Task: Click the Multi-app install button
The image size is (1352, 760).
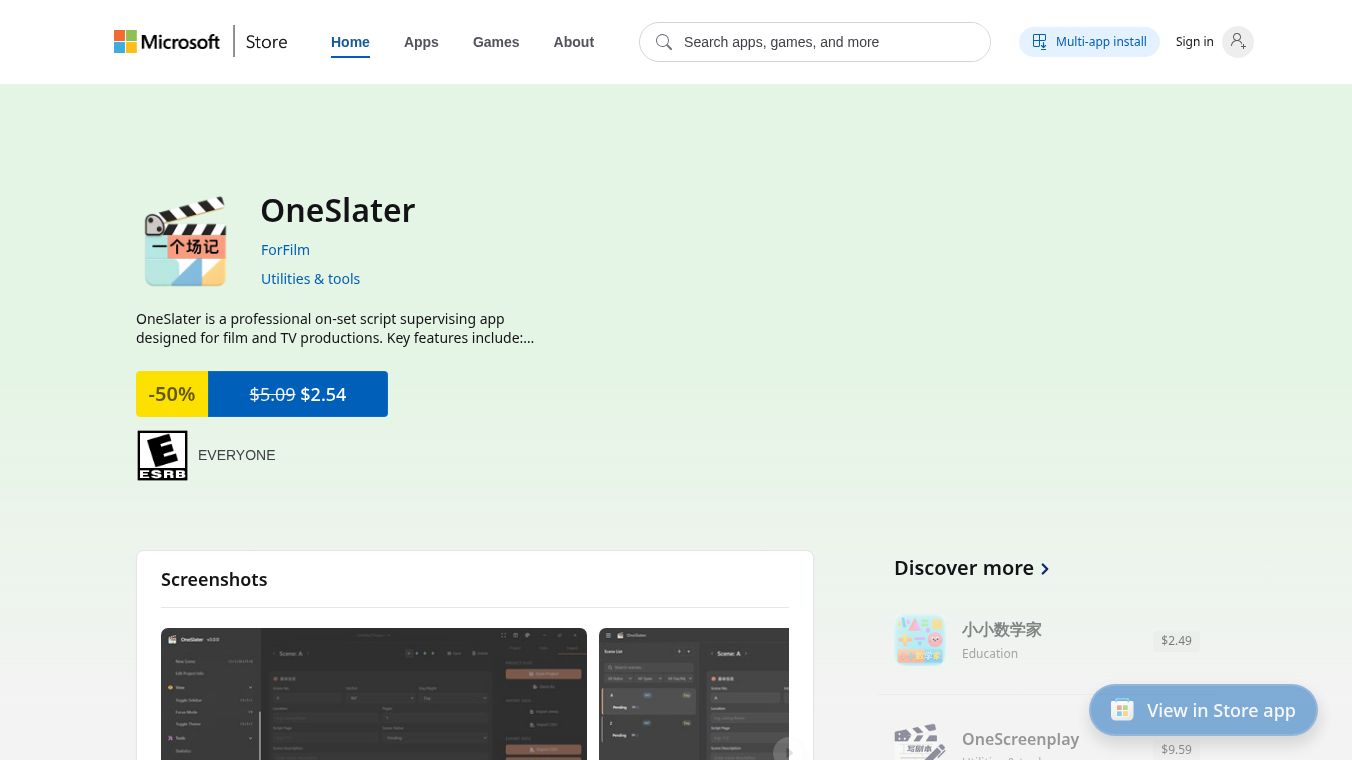Action: [1089, 42]
